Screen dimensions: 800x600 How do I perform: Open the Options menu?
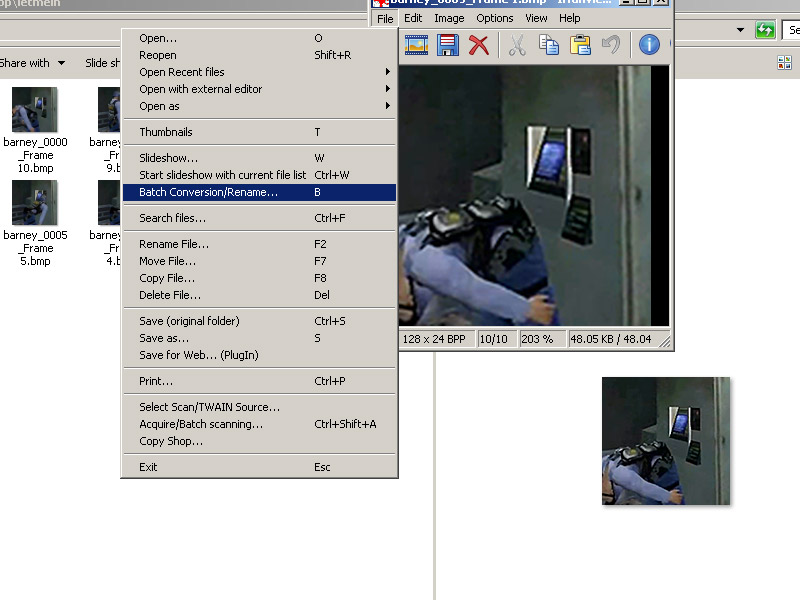[494, 18]
